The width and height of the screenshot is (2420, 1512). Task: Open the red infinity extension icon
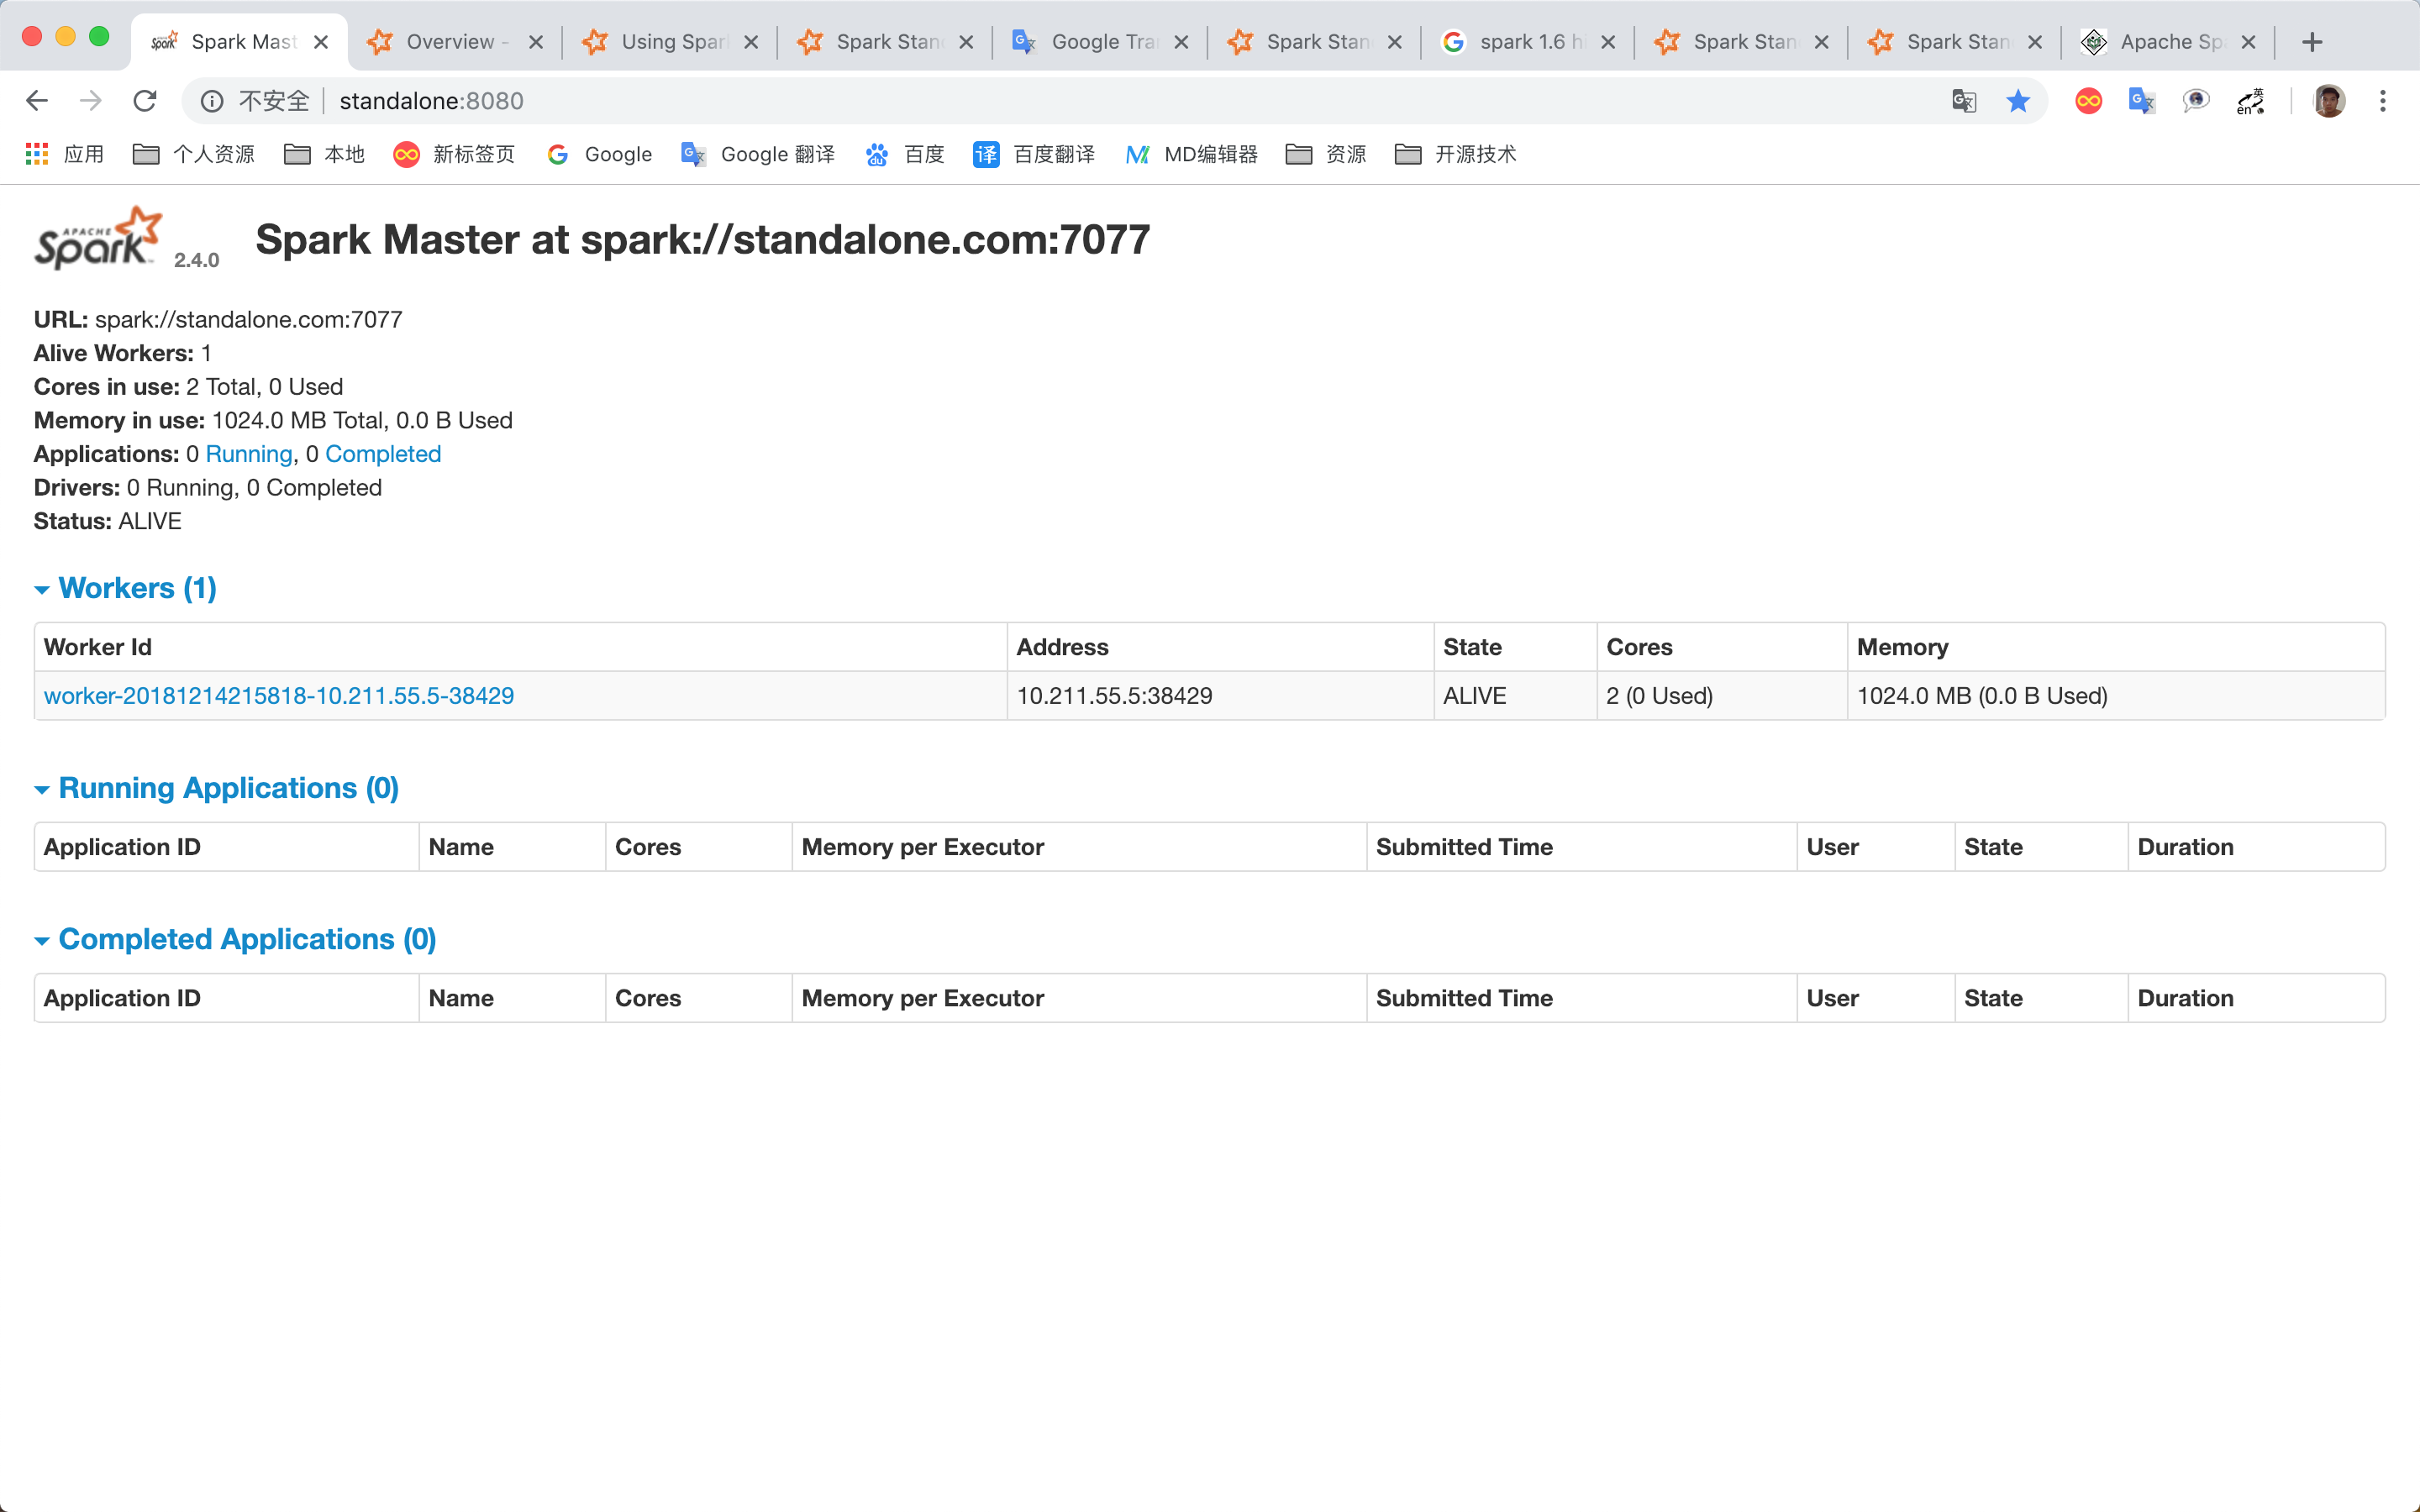[2089, 101]
